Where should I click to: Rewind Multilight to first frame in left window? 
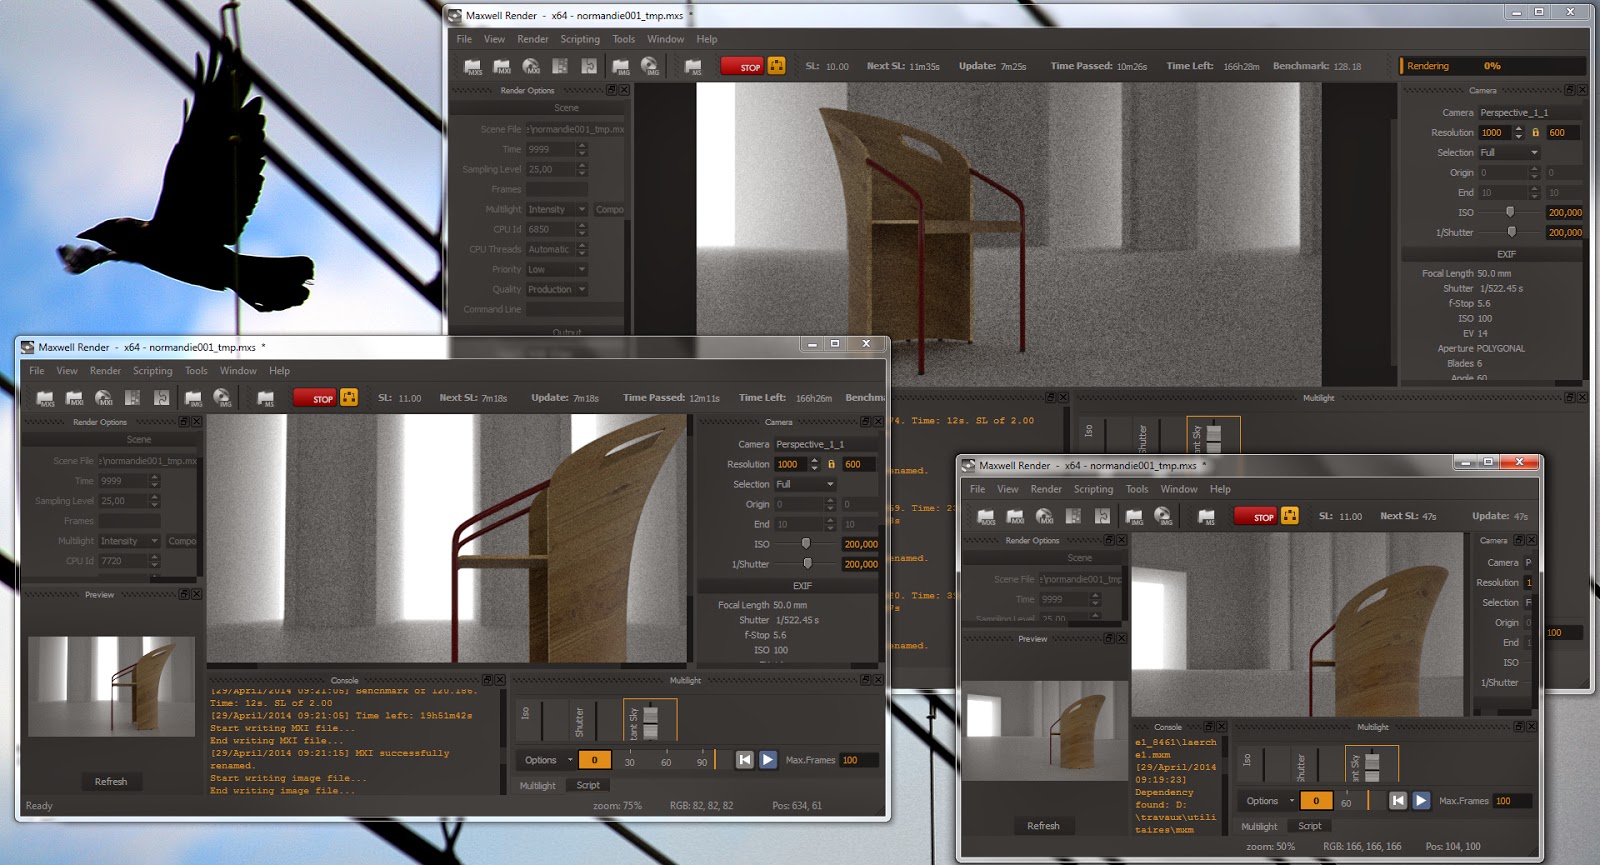click(x=744, y=760)
